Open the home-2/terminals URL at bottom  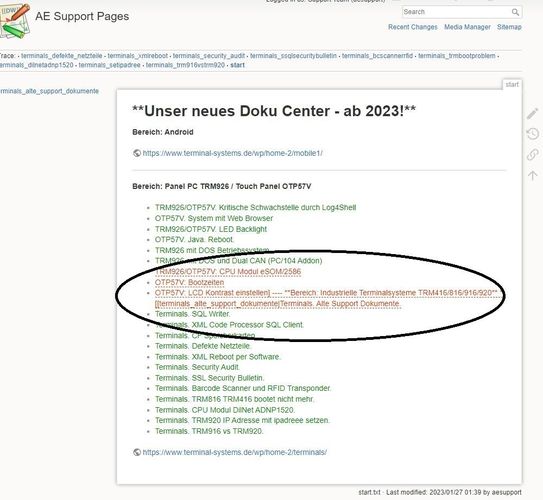pos(234,452)
